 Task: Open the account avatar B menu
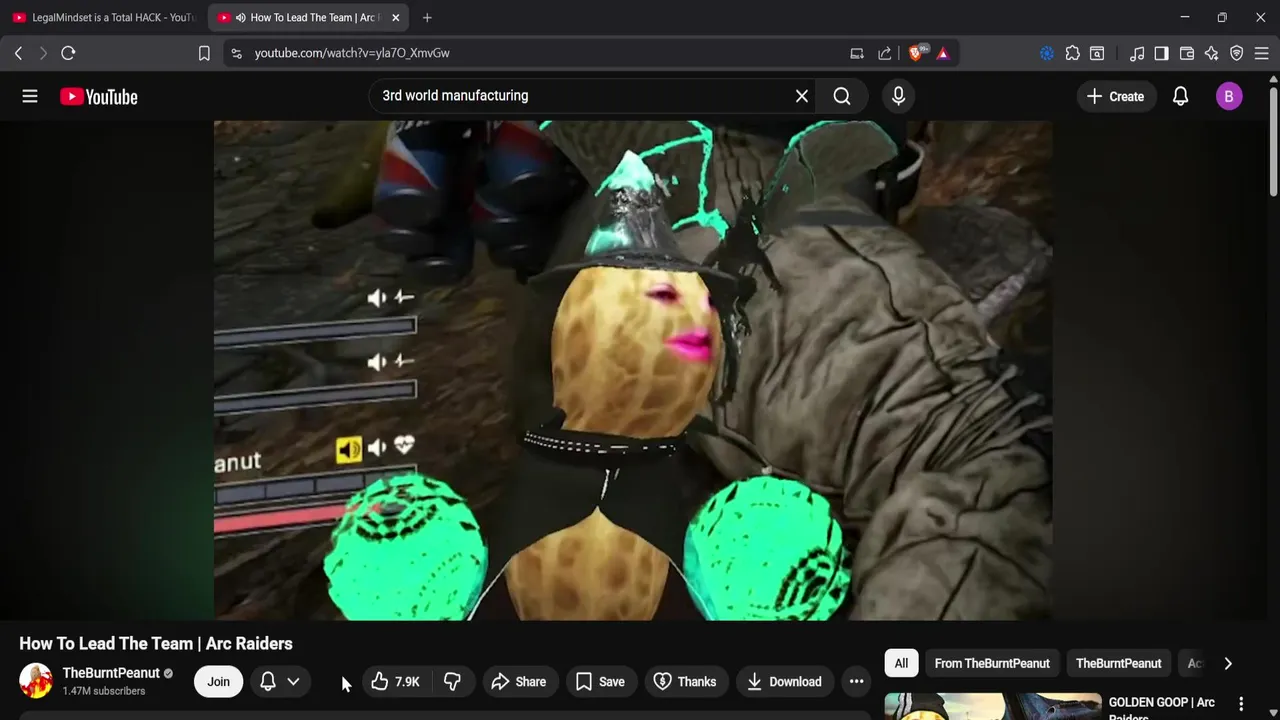pyautogui.click(x=1229, y=96)
